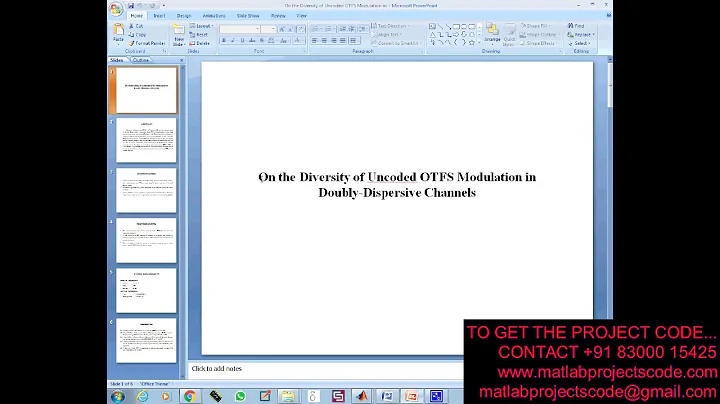
Task: Open the Windows Start menu
Action: coord(118,396)
